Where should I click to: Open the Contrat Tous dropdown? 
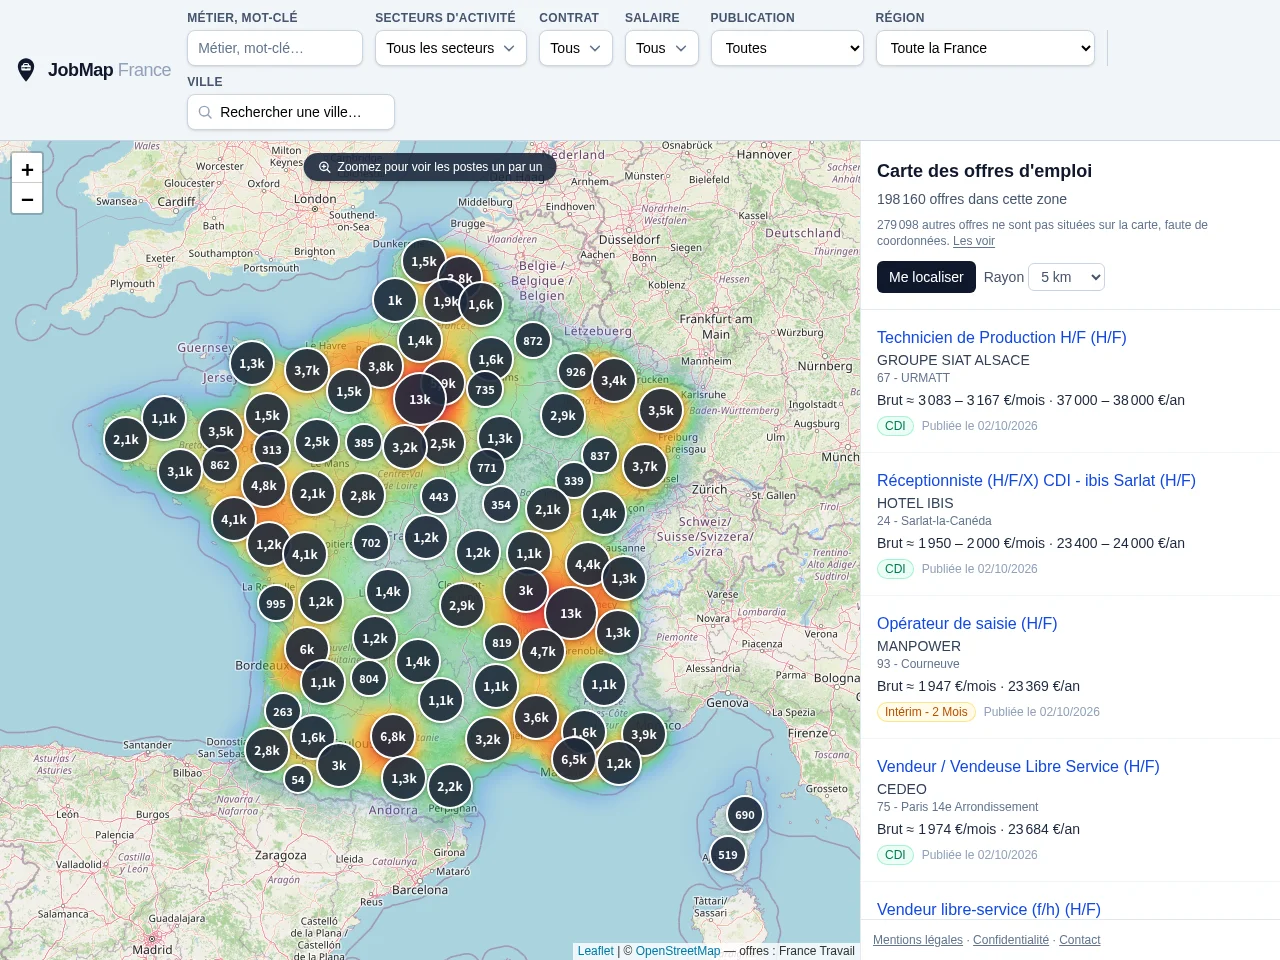(576, 48)
